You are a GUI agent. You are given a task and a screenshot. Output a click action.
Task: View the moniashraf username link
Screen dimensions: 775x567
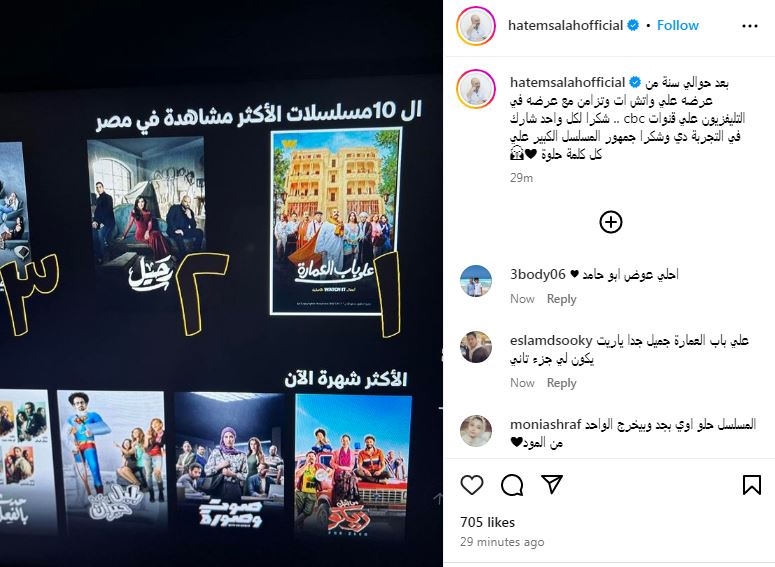545,424
